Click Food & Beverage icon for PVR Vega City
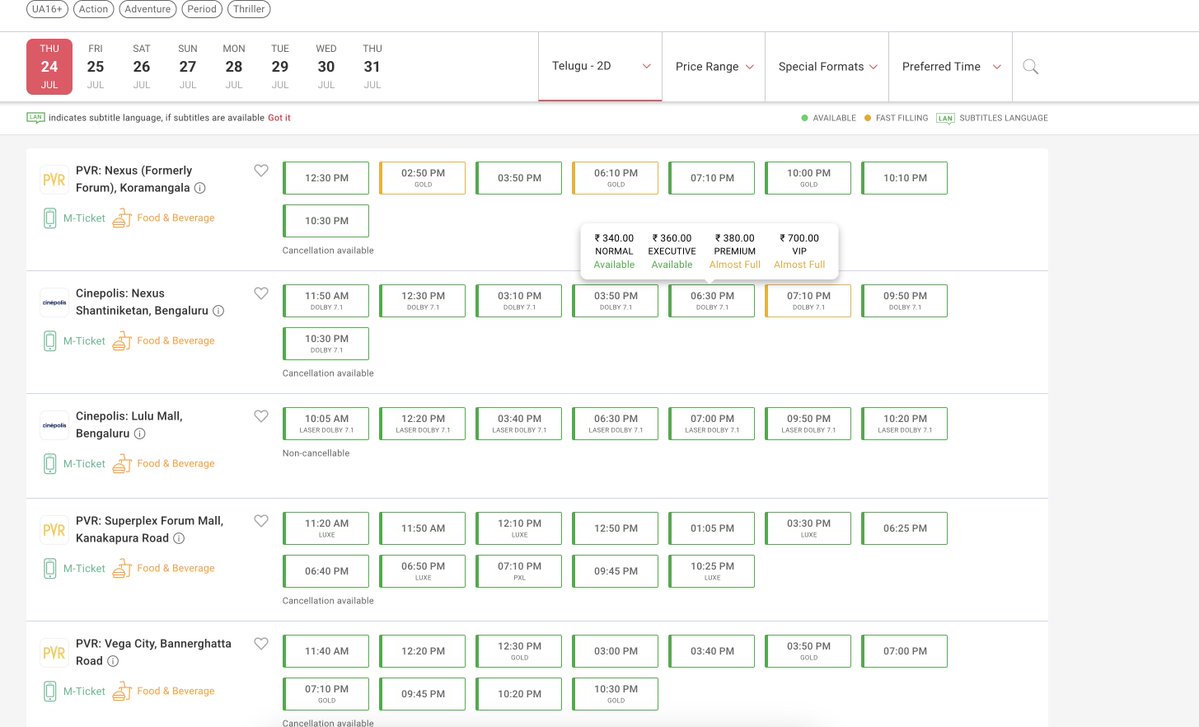This screenshot has height=727, width=1199. [x=122, y=691]
